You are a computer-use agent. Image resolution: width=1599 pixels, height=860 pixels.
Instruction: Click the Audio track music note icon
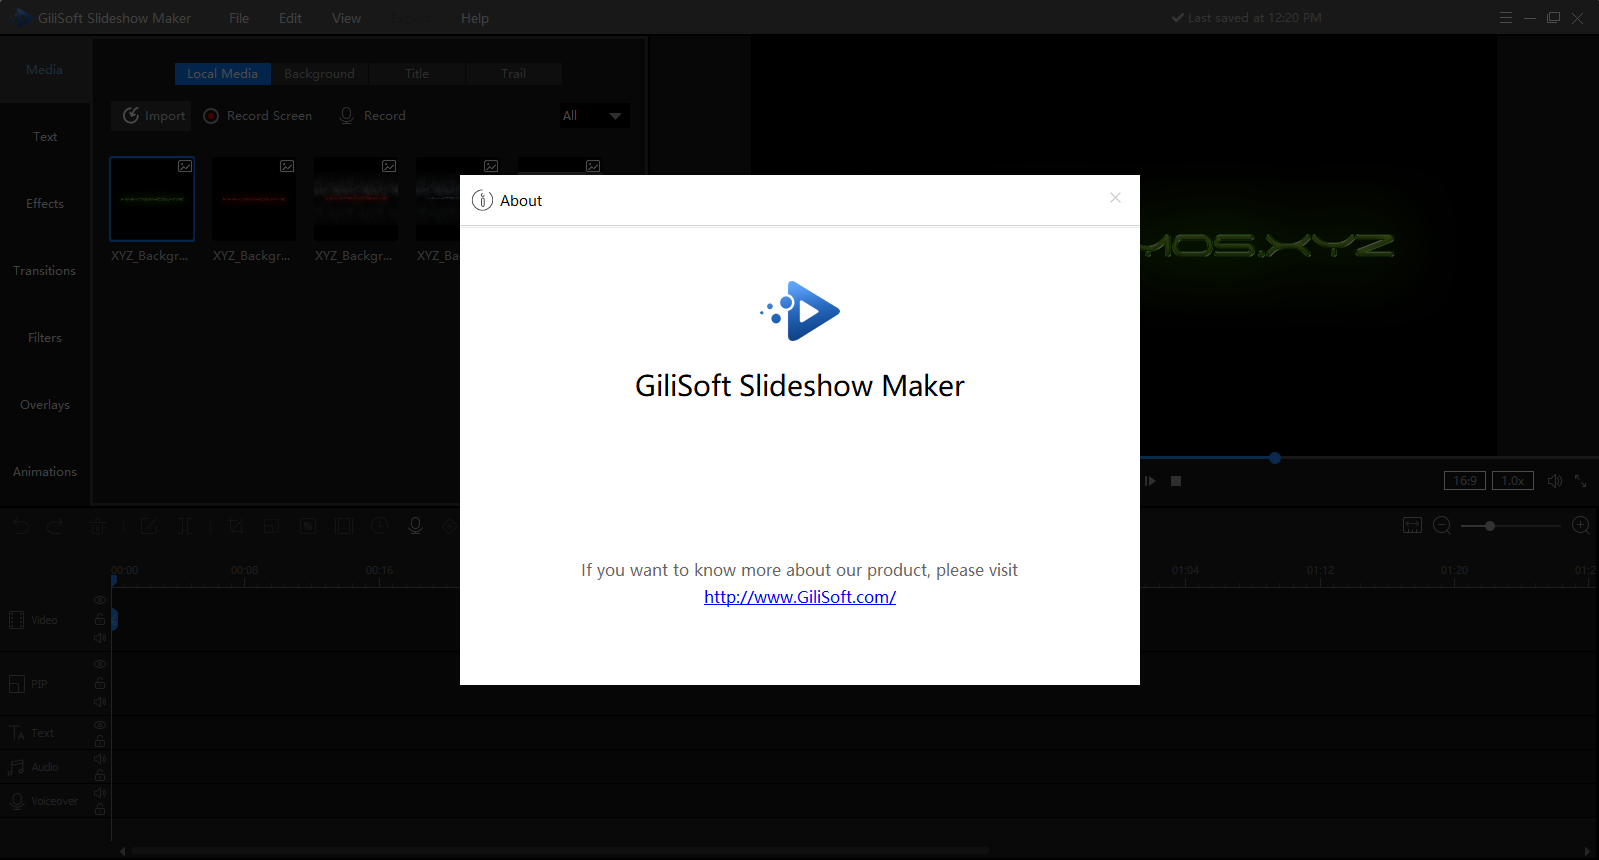[17, 767]
